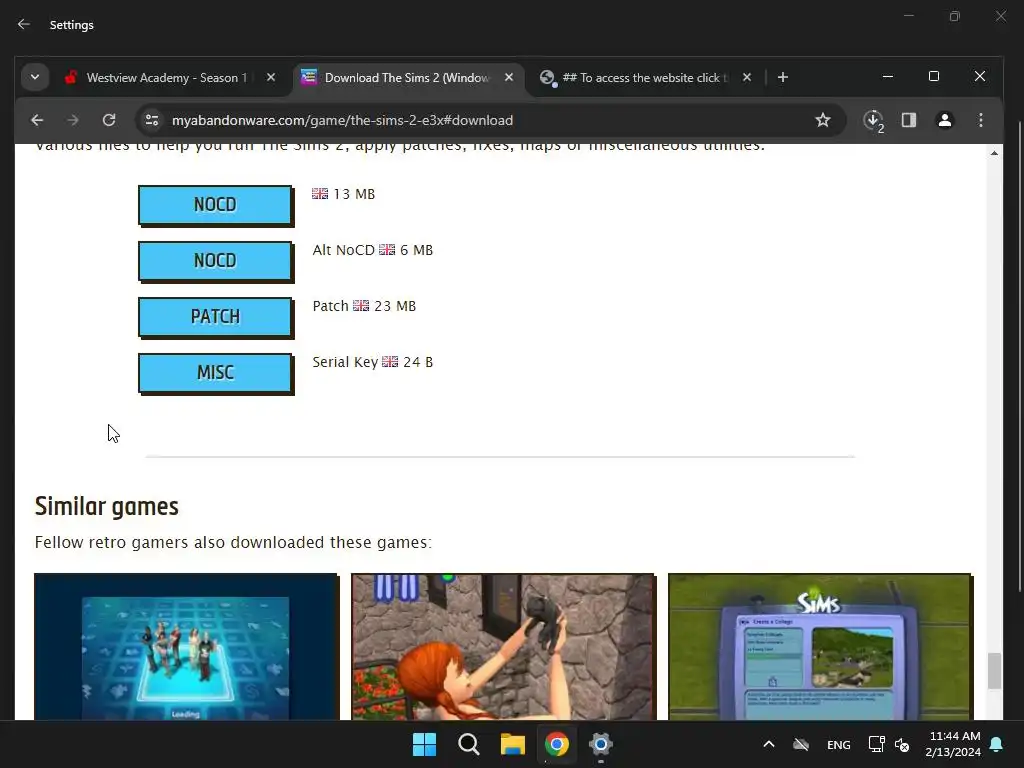Open the Settings app from the taskbar

pyautogui.click(x=601, y=744)
